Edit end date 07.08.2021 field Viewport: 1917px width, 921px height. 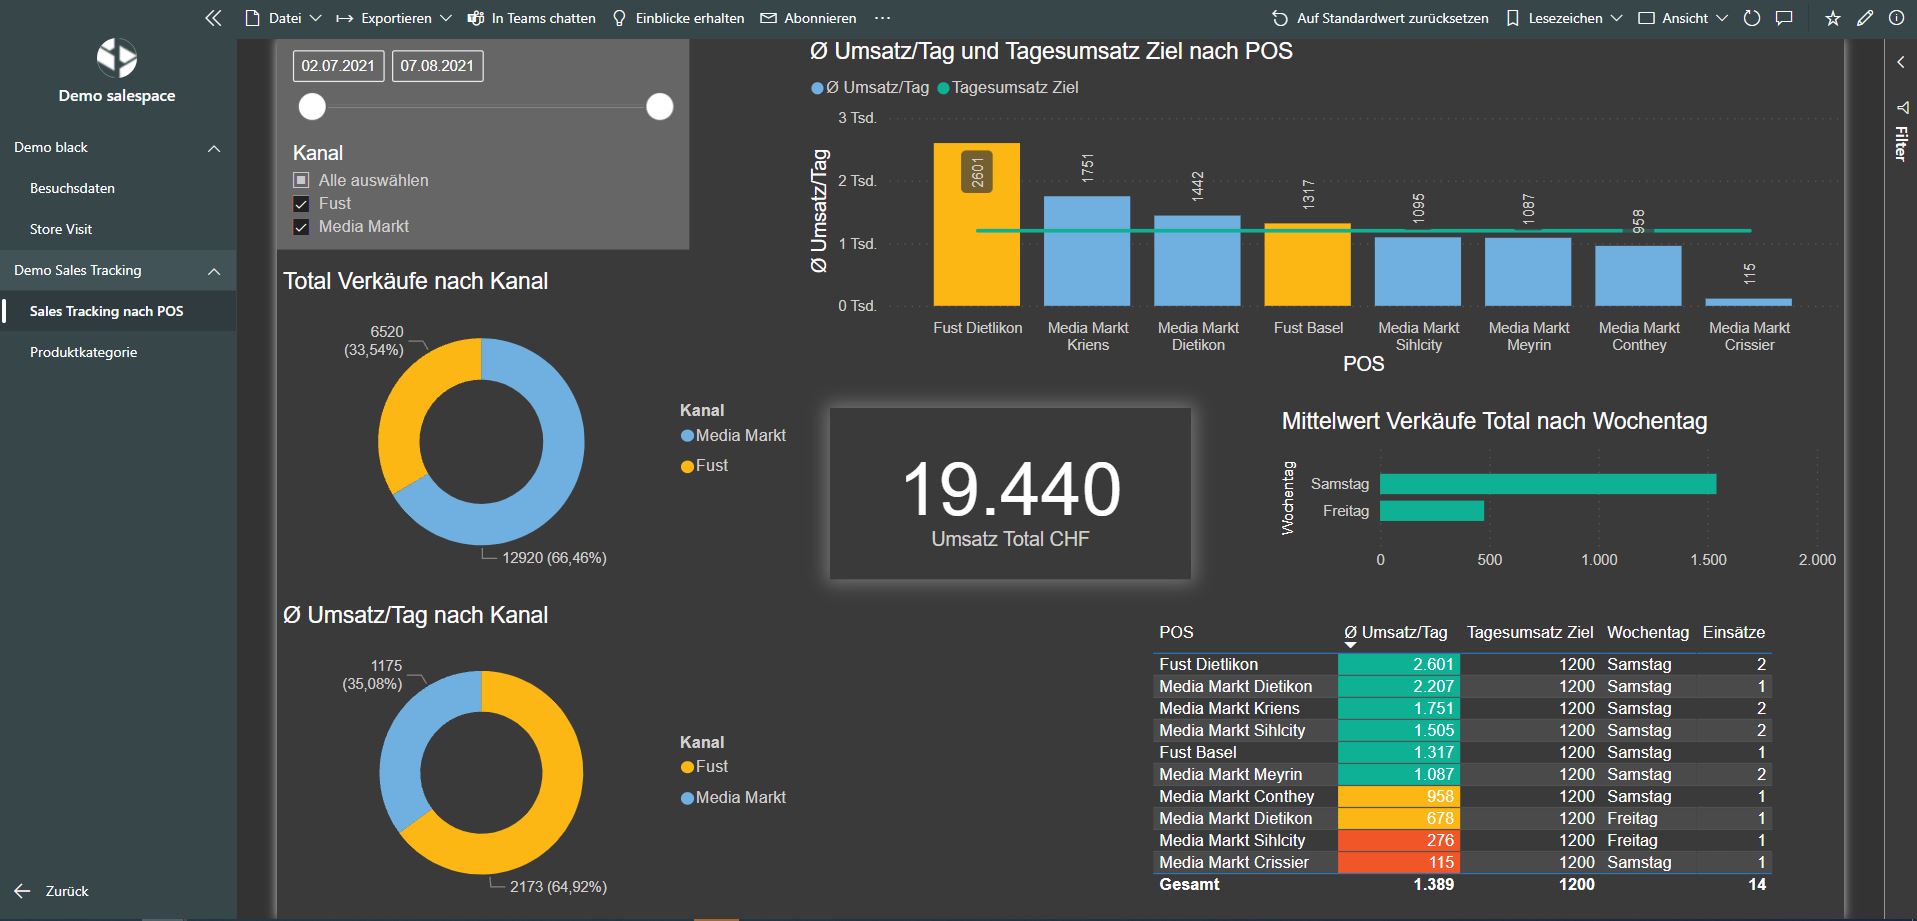[437, 66]
